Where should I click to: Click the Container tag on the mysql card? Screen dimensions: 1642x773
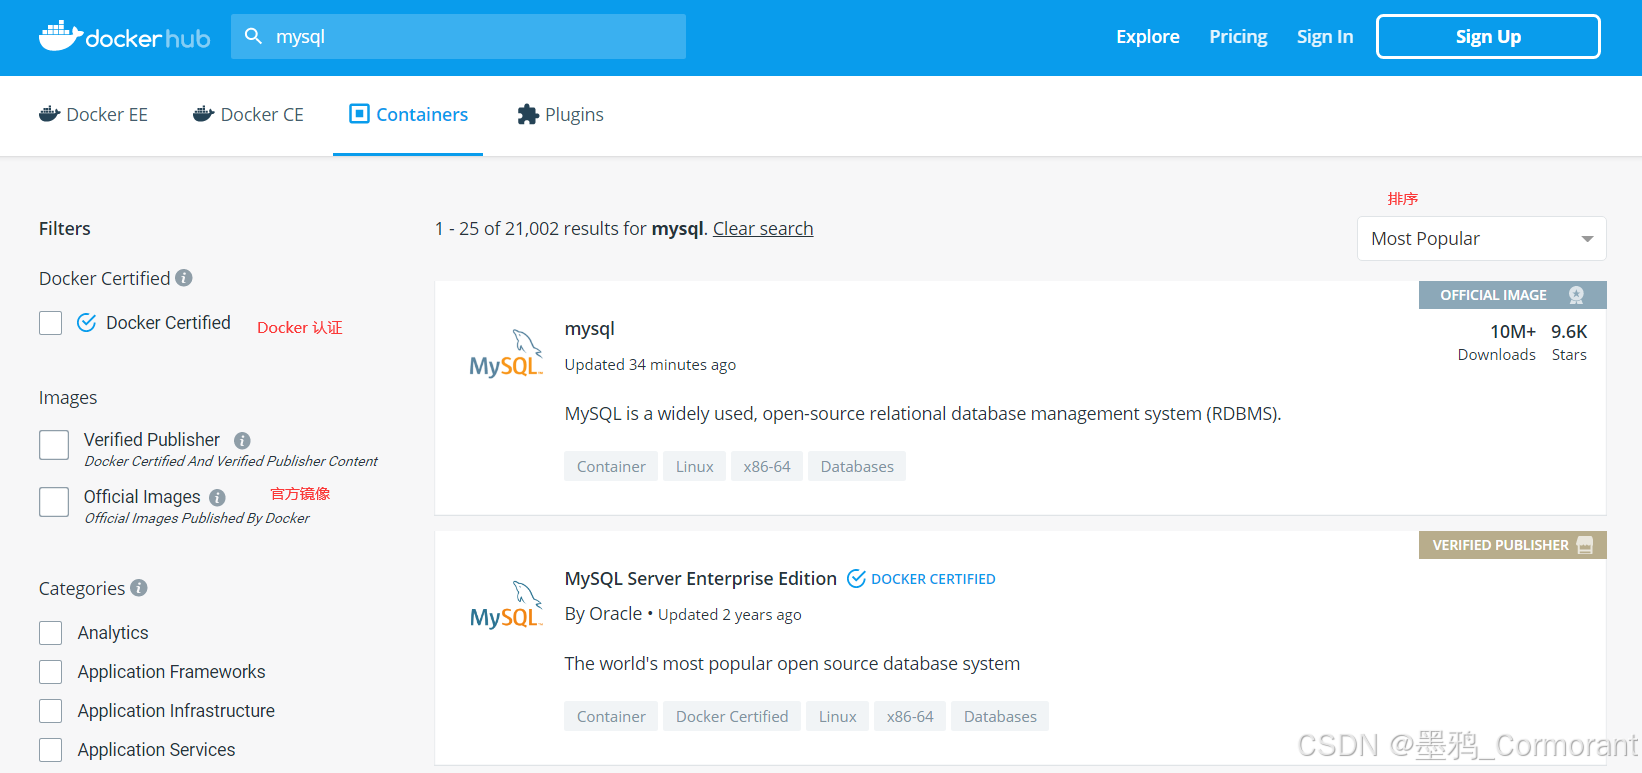coord(611,467)
